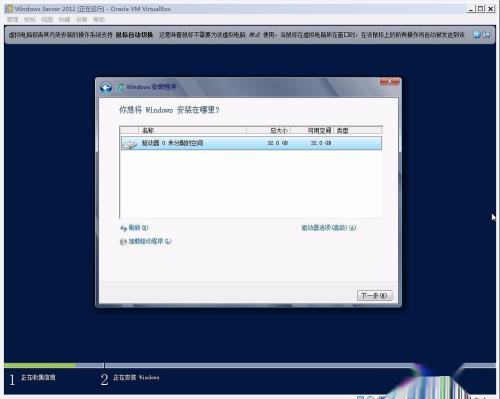500x399 pixels.
Task: Click step 1 正在收集信息 label
Action: tap(38, 377)
